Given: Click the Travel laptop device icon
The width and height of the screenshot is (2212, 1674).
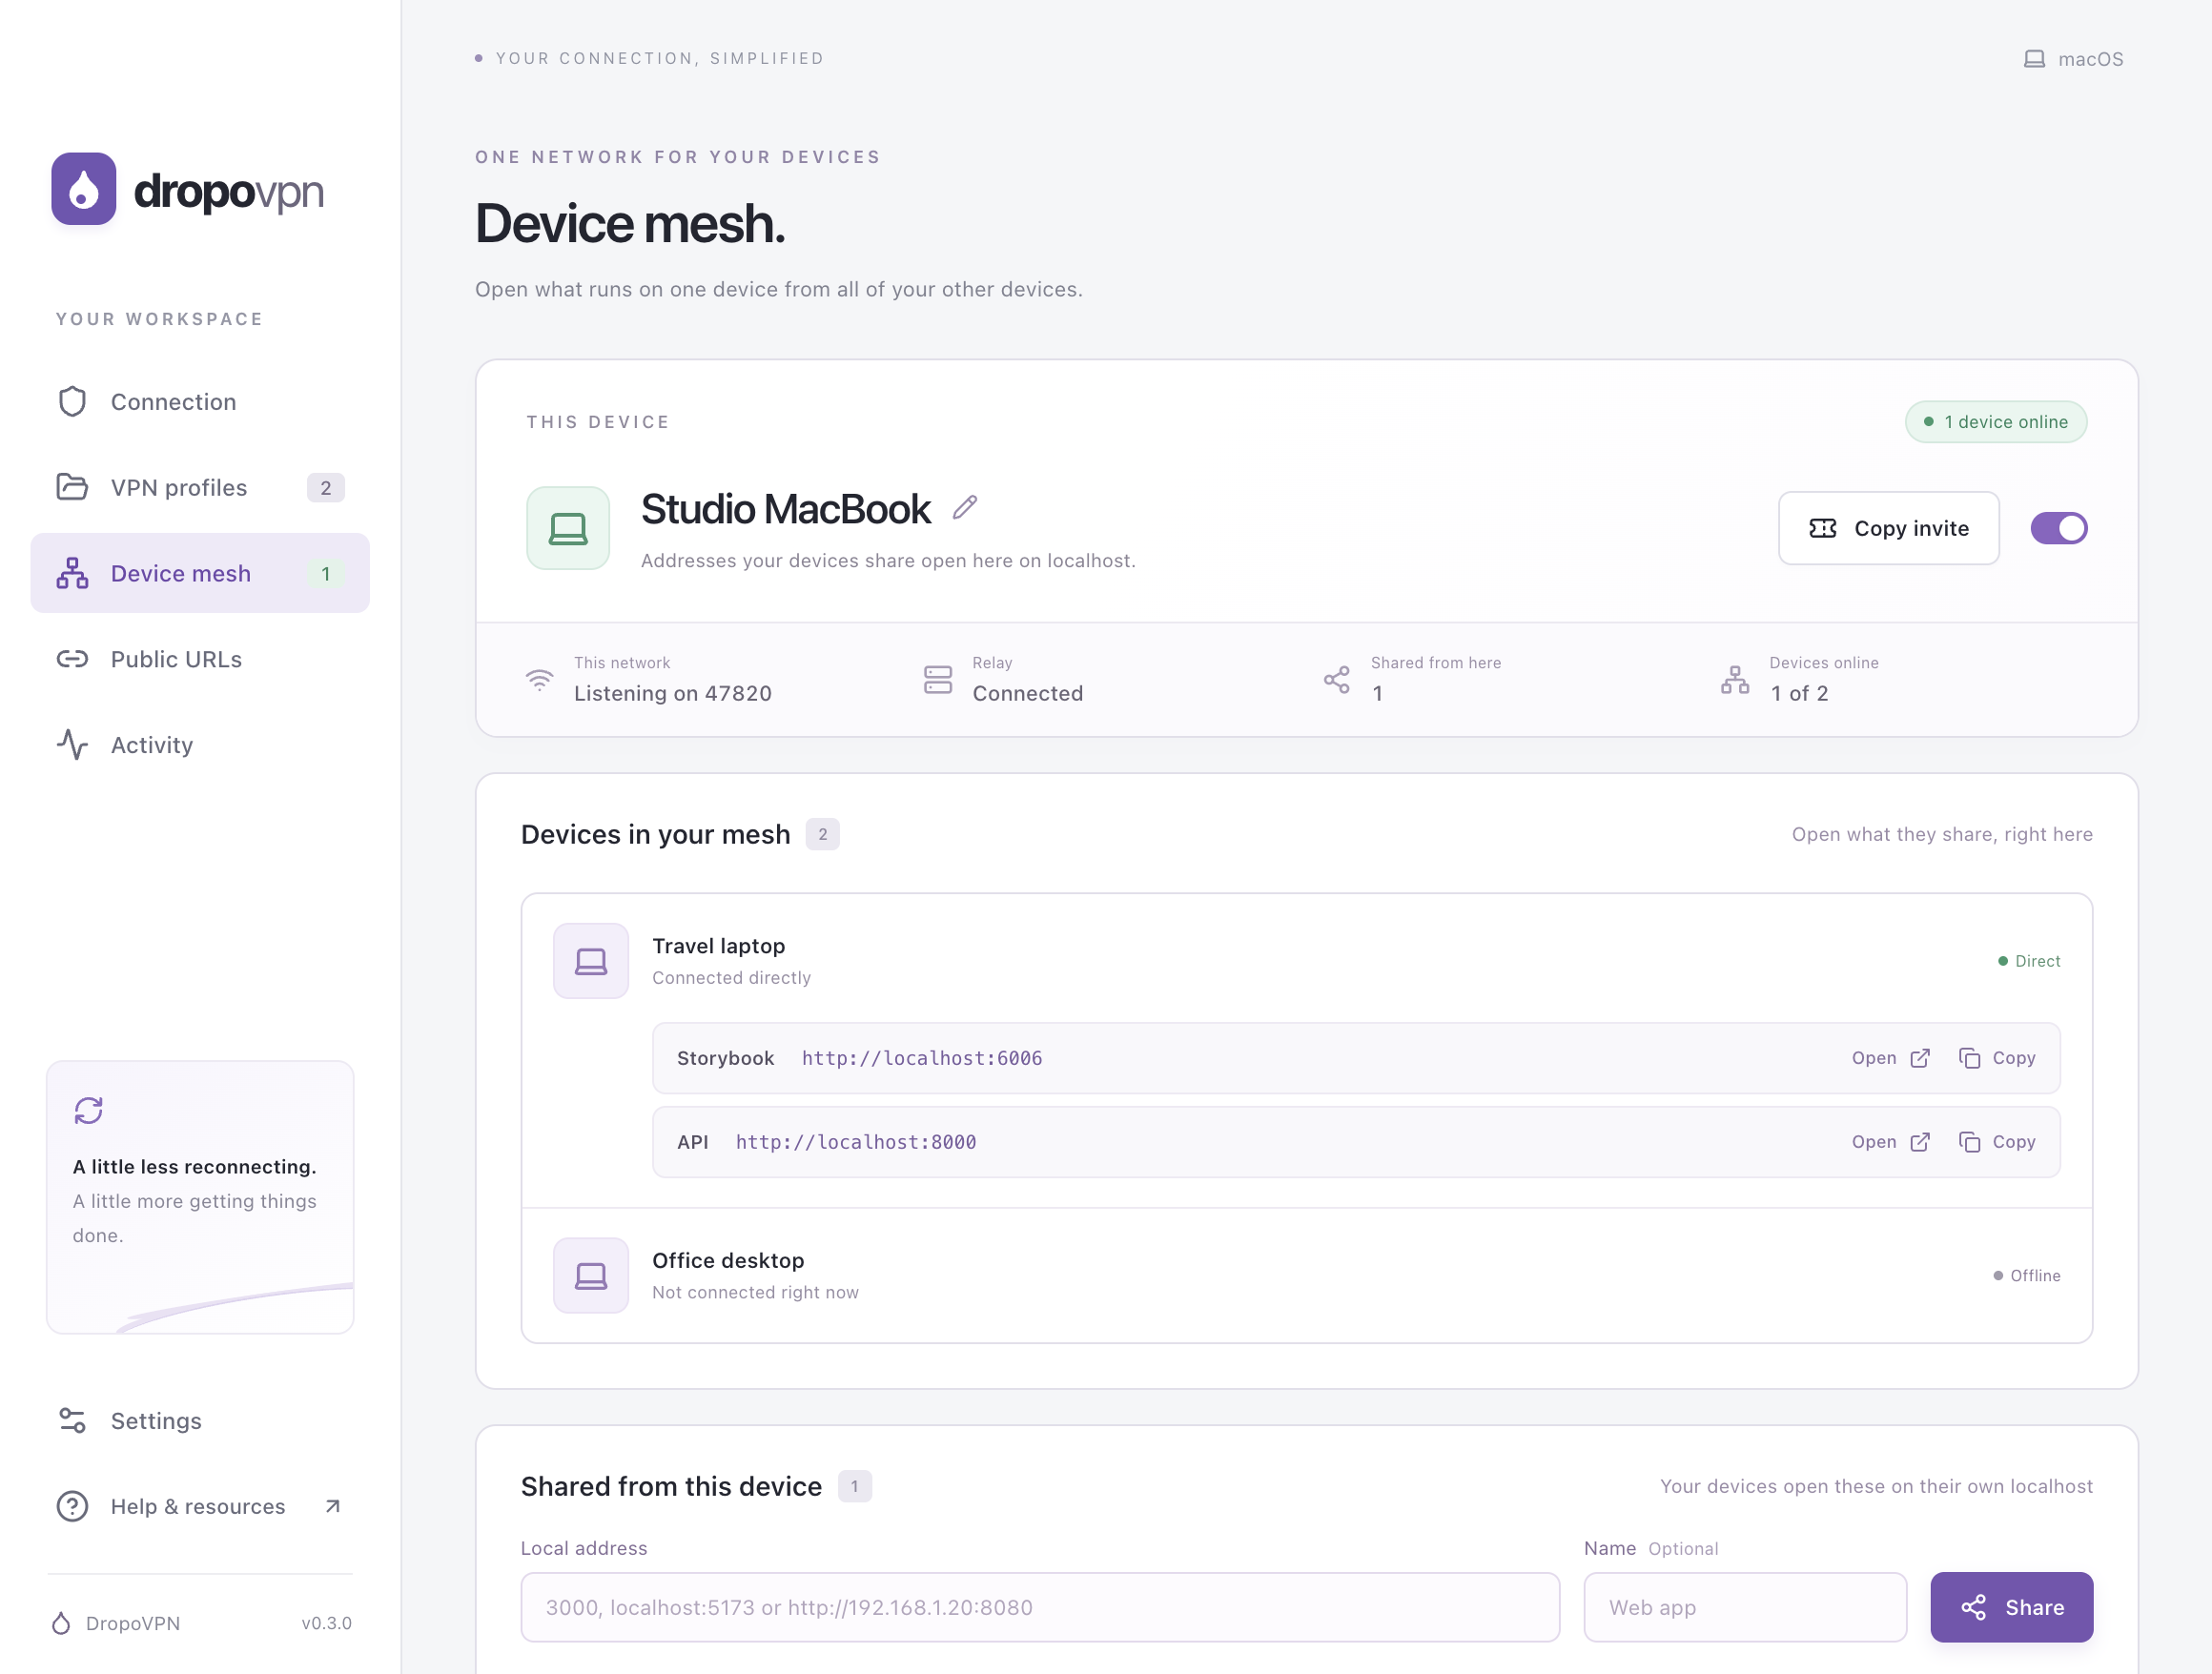Looking at the screenshot, I should pos(591,961).
